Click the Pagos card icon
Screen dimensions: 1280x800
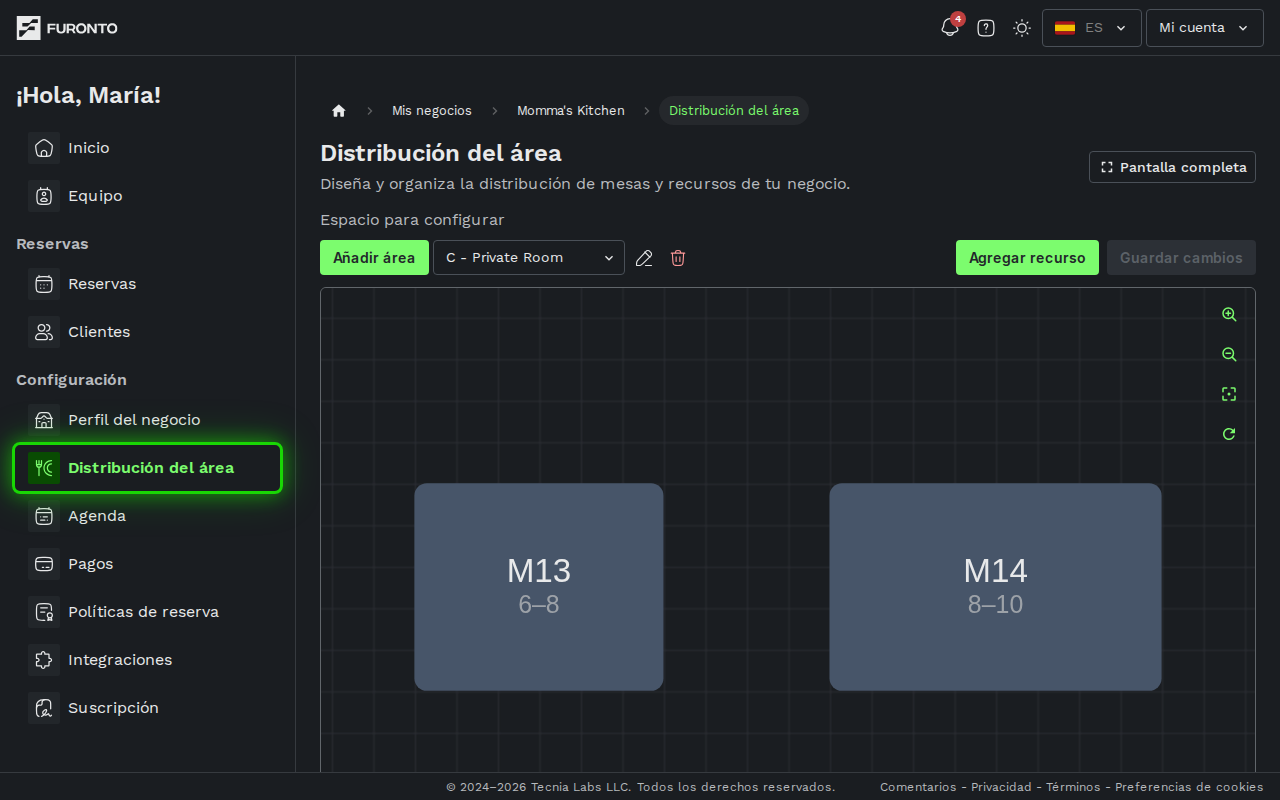(44, 564)
